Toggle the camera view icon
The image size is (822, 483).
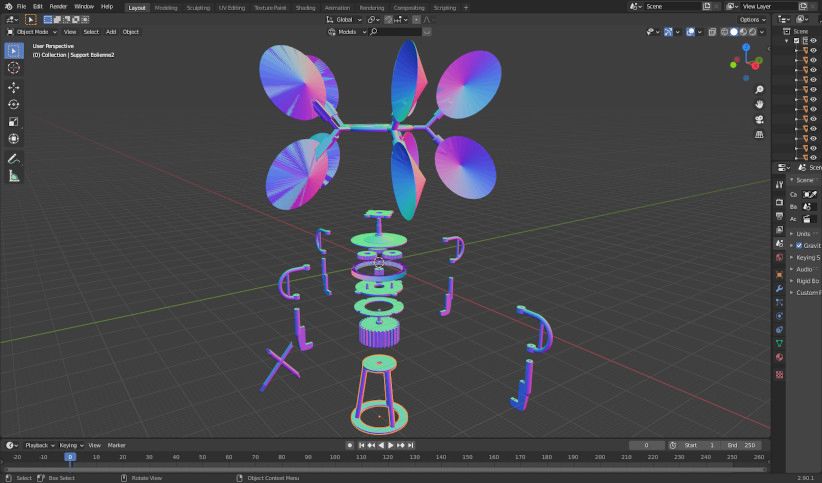[x=759, y=120]
